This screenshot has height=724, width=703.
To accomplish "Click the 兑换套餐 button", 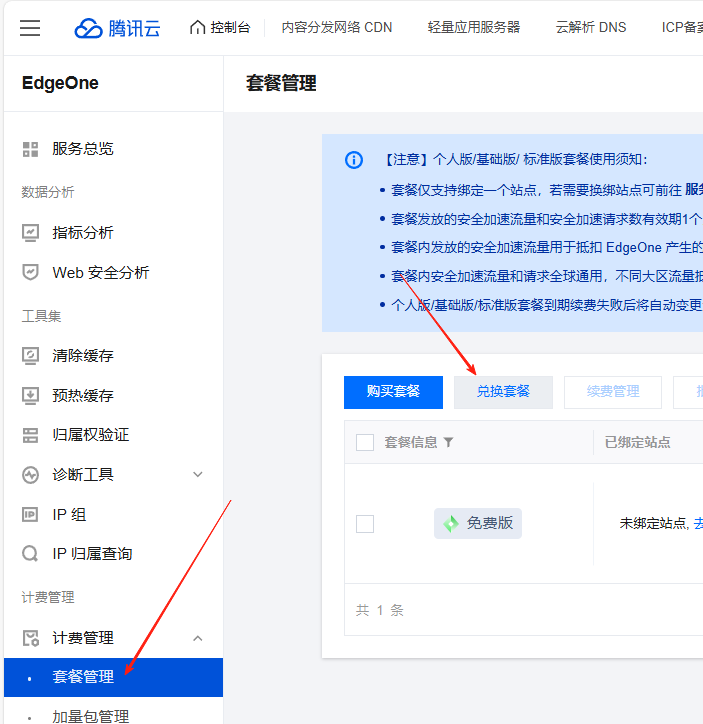I will [x=503, y=392].
